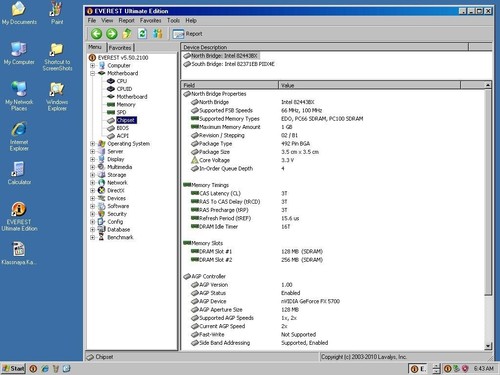Select the Chipset tree item

[x=126, y=120]
